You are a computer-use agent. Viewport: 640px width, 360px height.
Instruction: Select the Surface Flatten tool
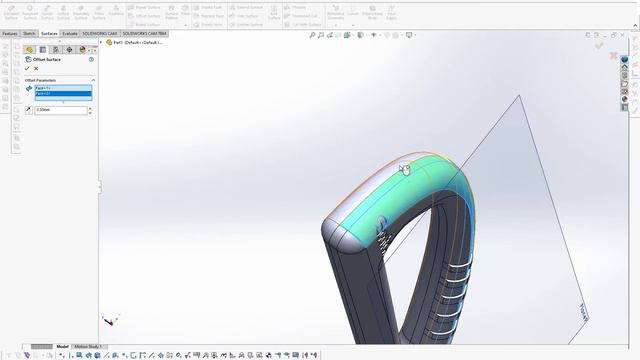point(172,13)
